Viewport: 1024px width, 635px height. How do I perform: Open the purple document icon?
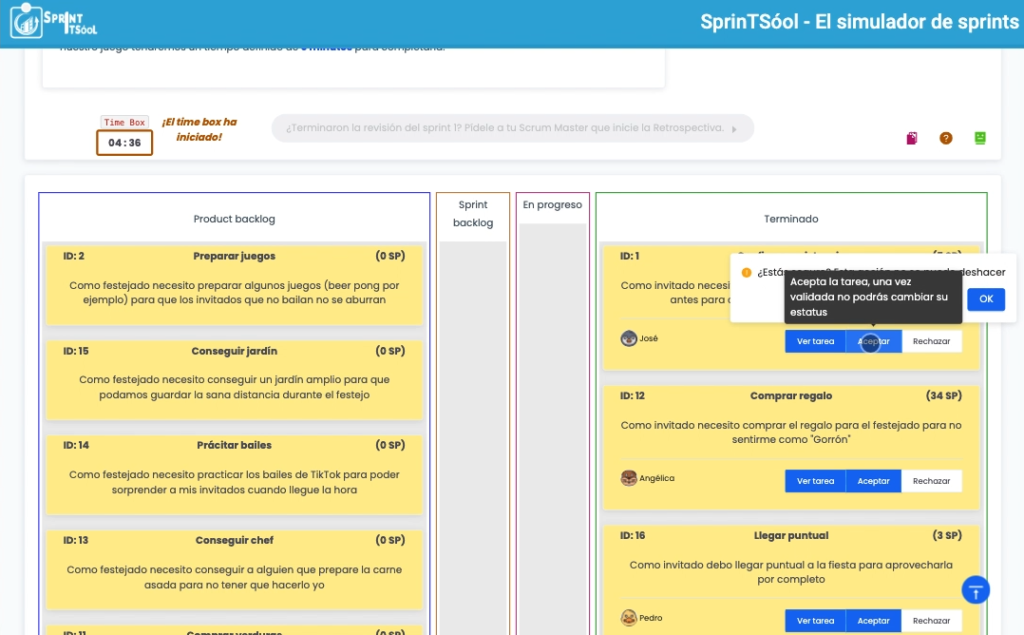912,138
